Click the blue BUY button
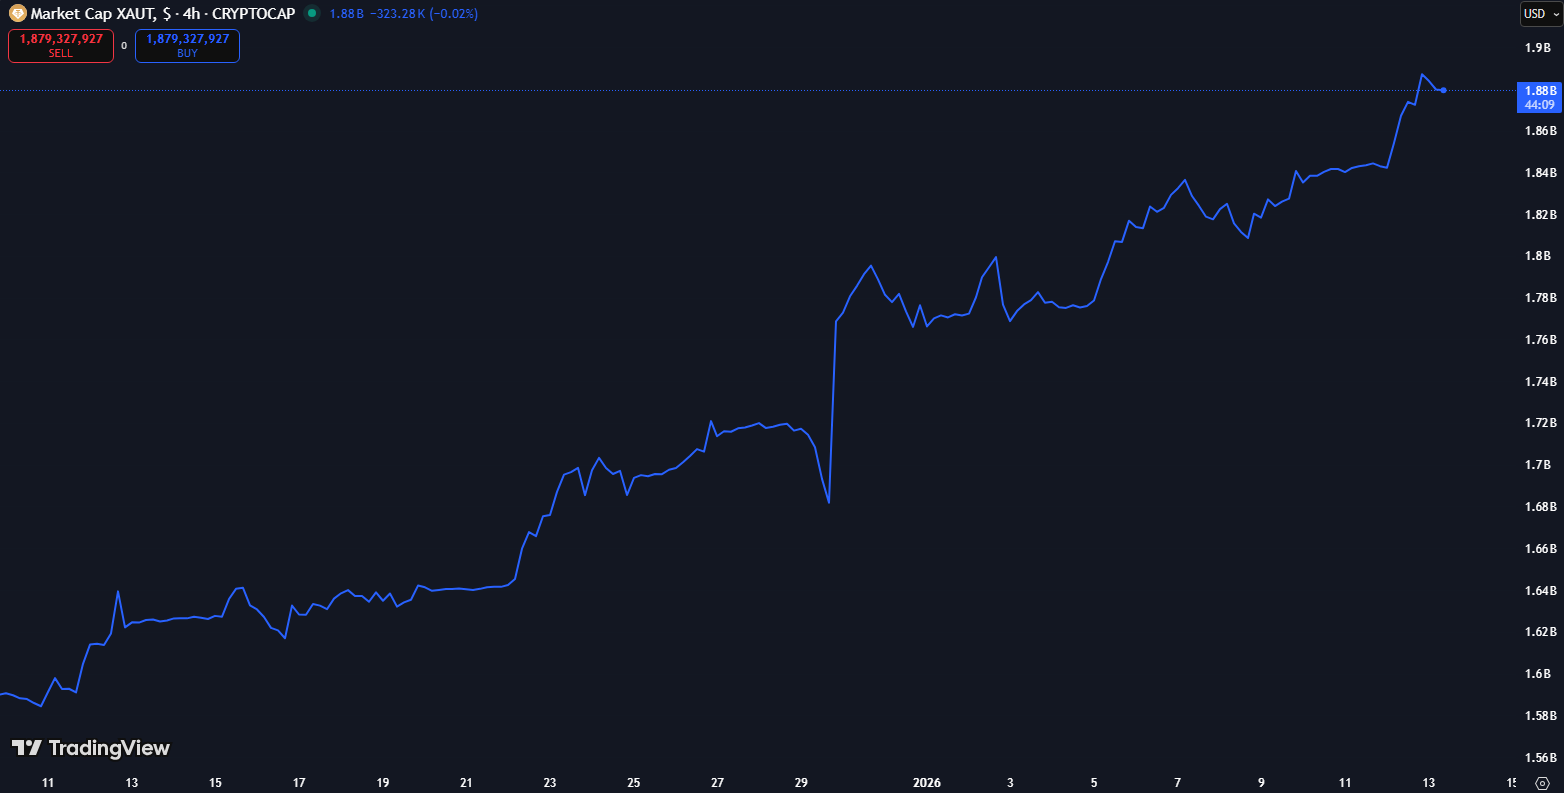 click(x=187, y=46)
